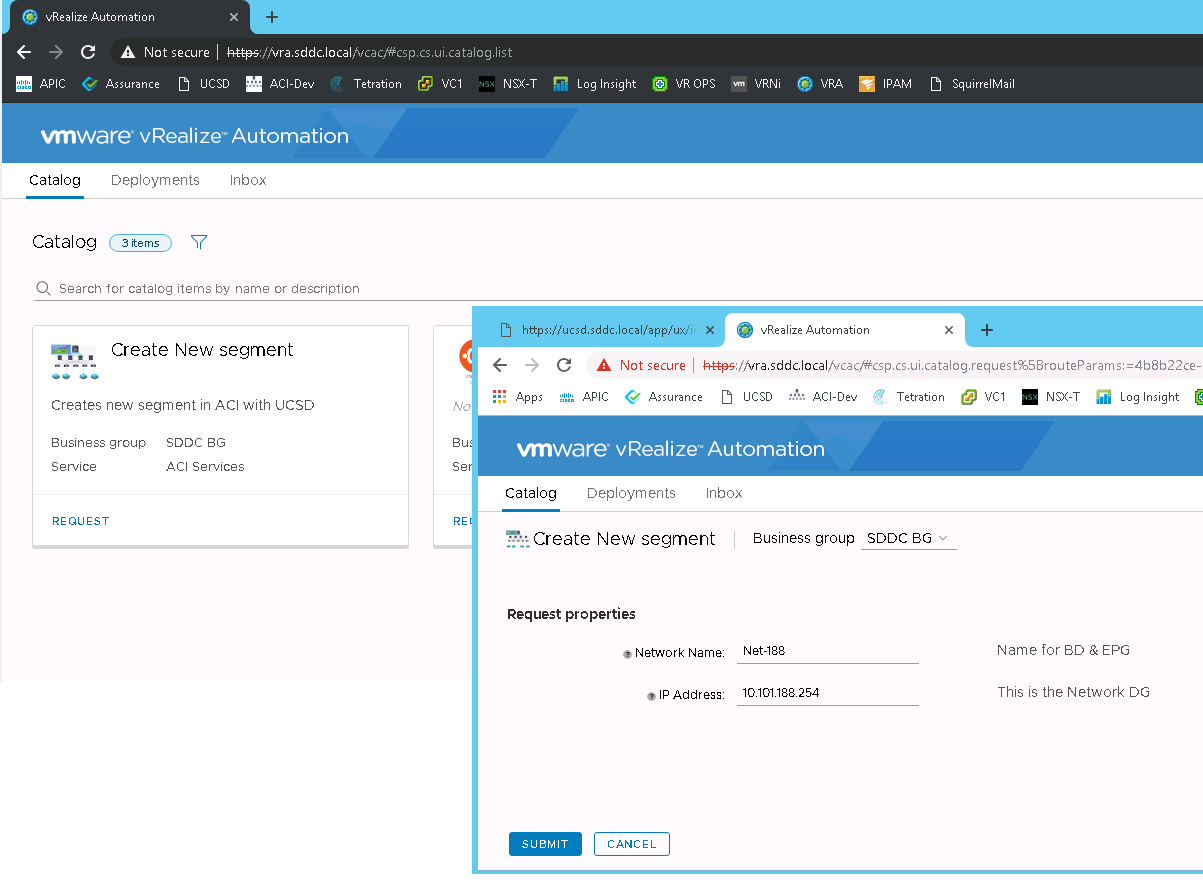Viewport: 1203px width, 884px height.
Task: Open the Tetration bookmark in the rear window
Action: (366, 84)
